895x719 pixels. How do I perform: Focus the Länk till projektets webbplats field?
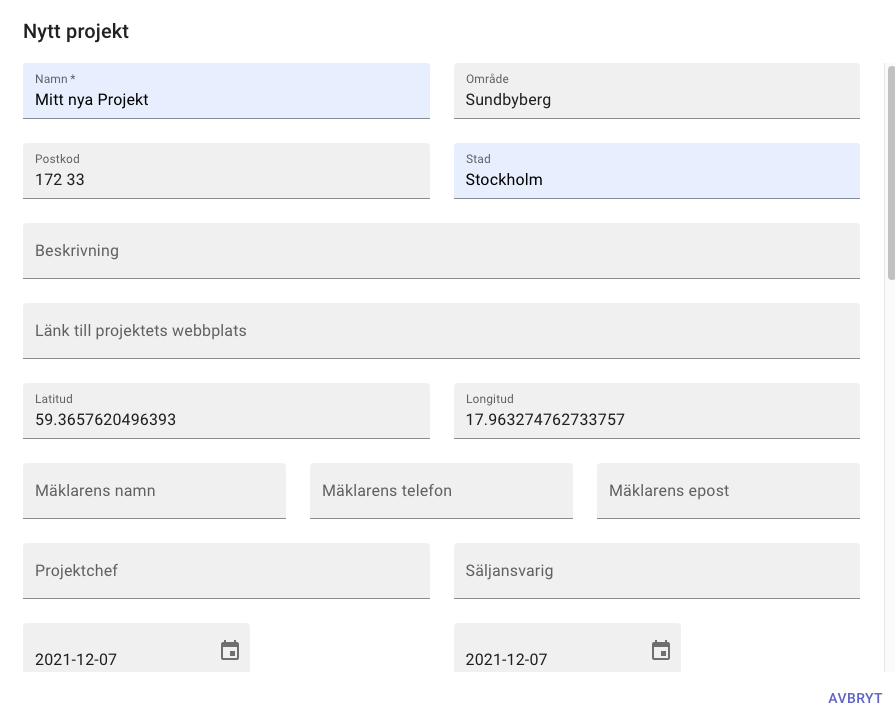click(441, 331)
